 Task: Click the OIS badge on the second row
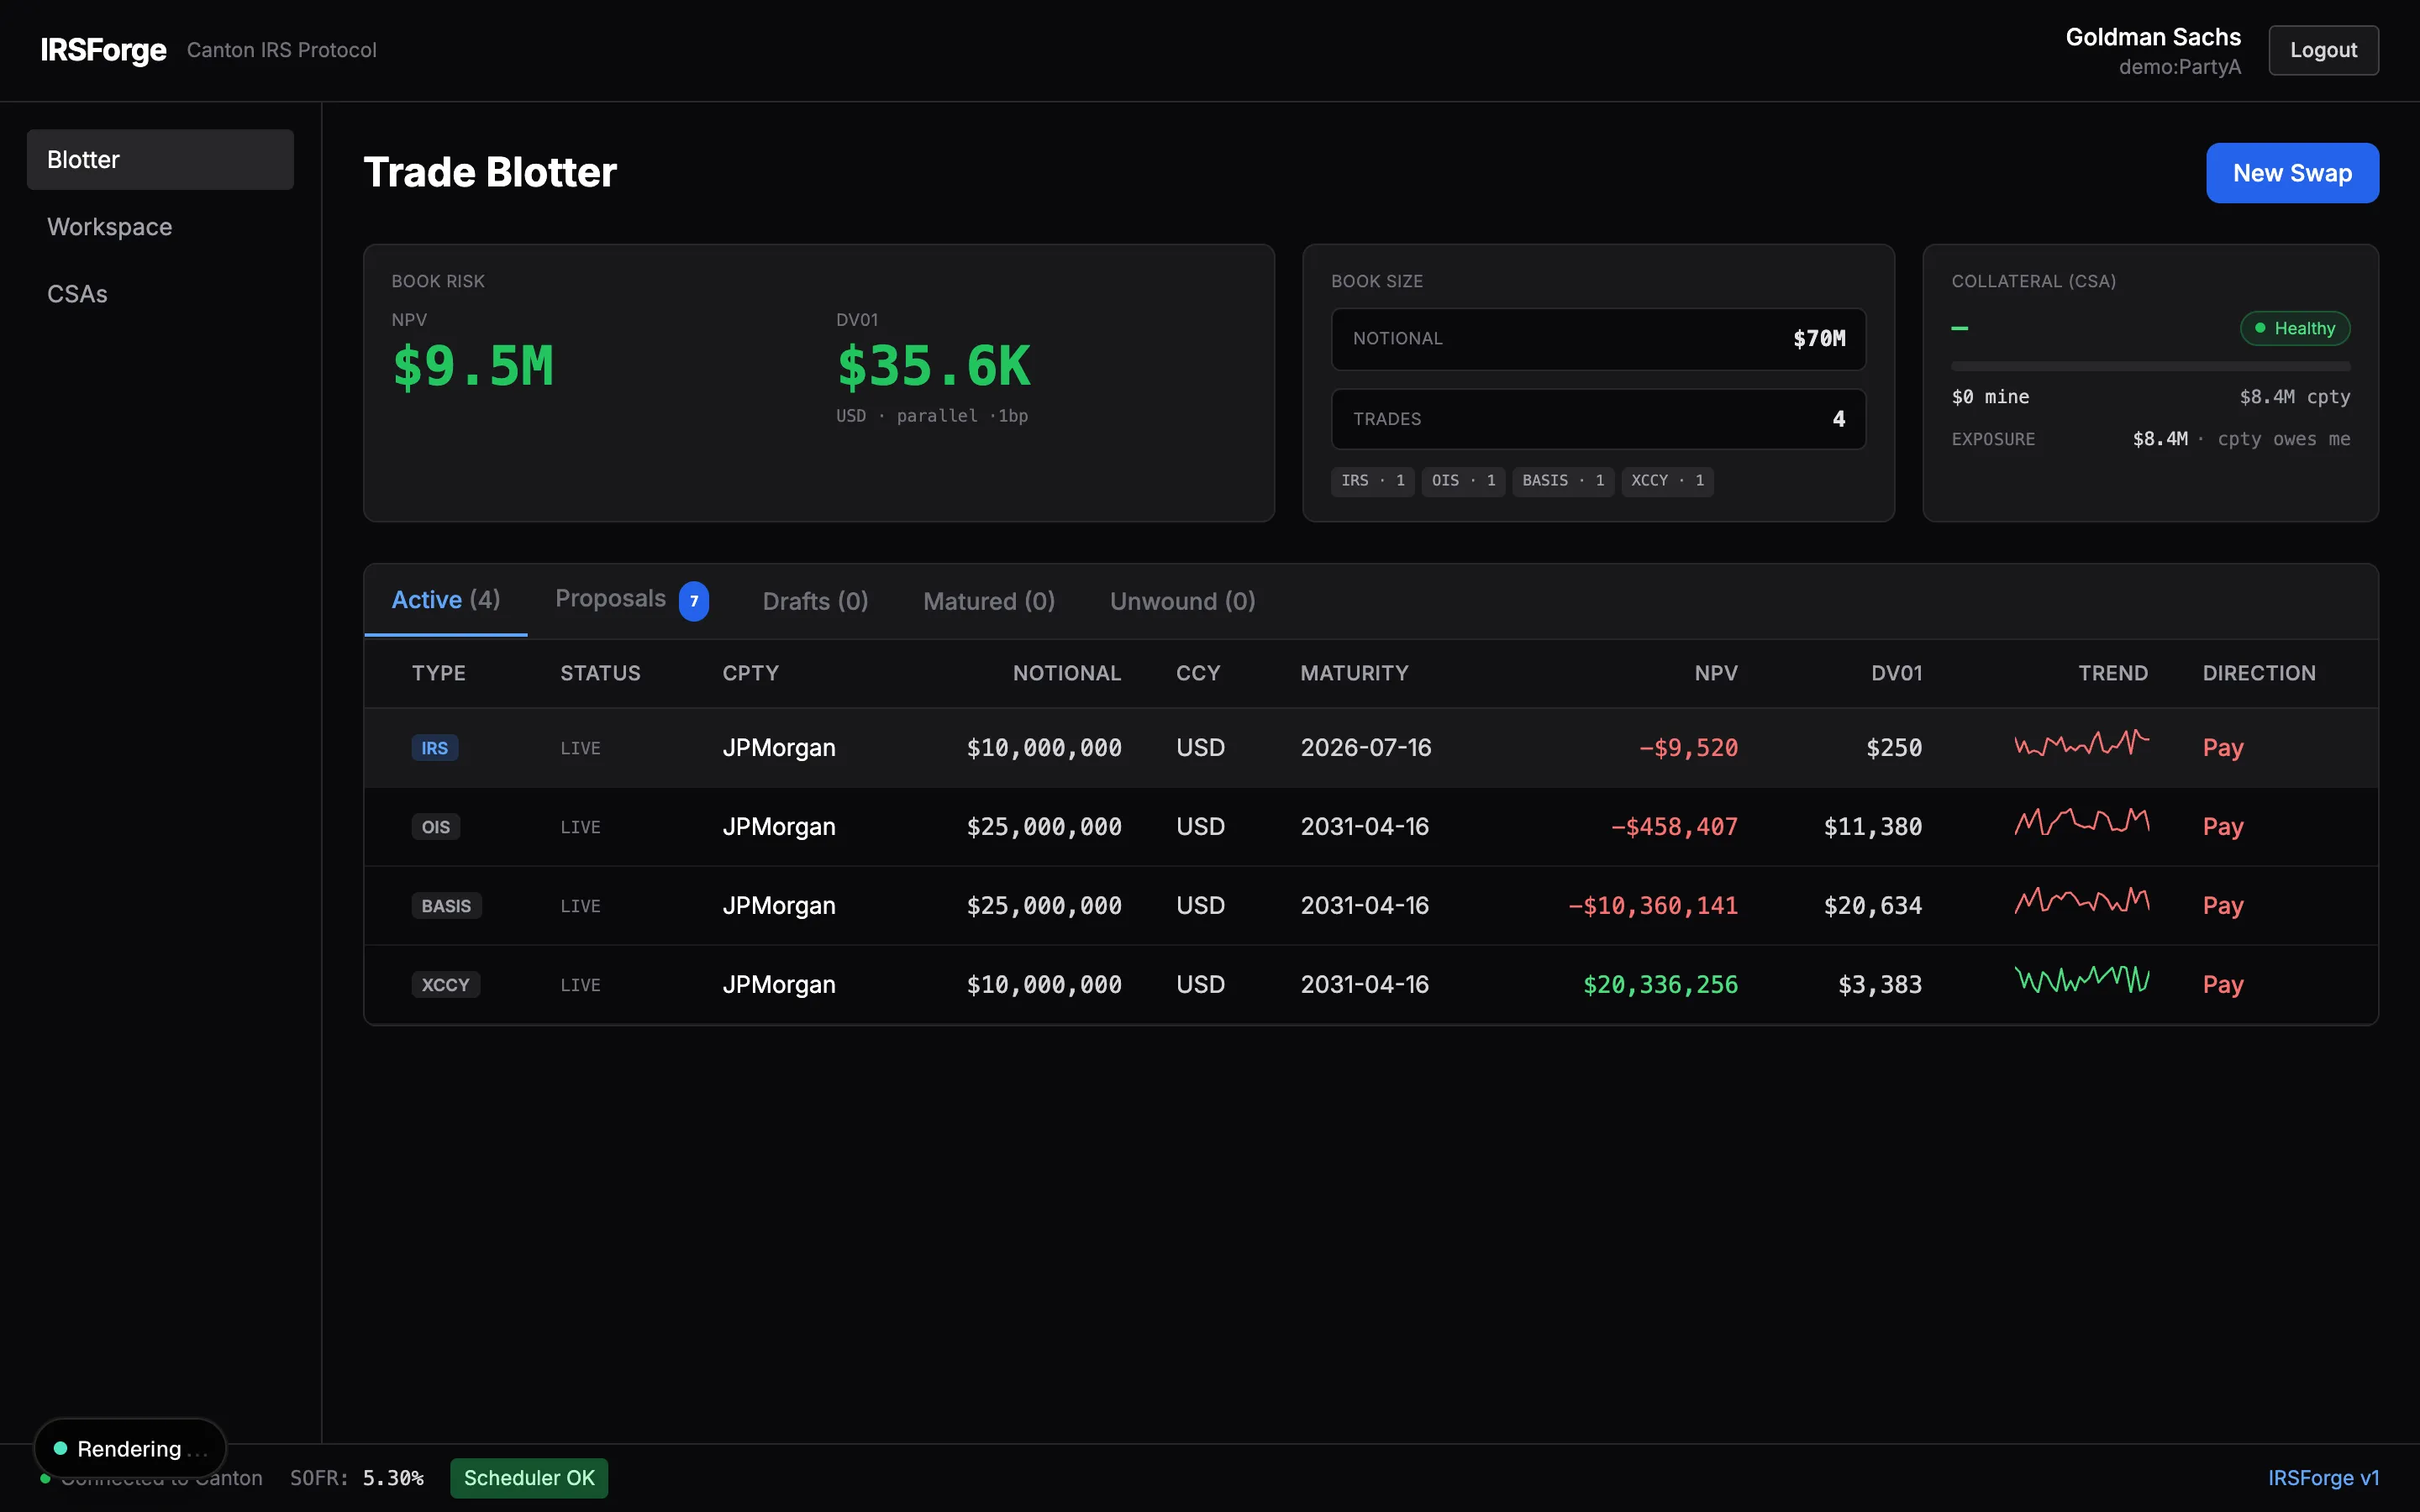[435, 826]
